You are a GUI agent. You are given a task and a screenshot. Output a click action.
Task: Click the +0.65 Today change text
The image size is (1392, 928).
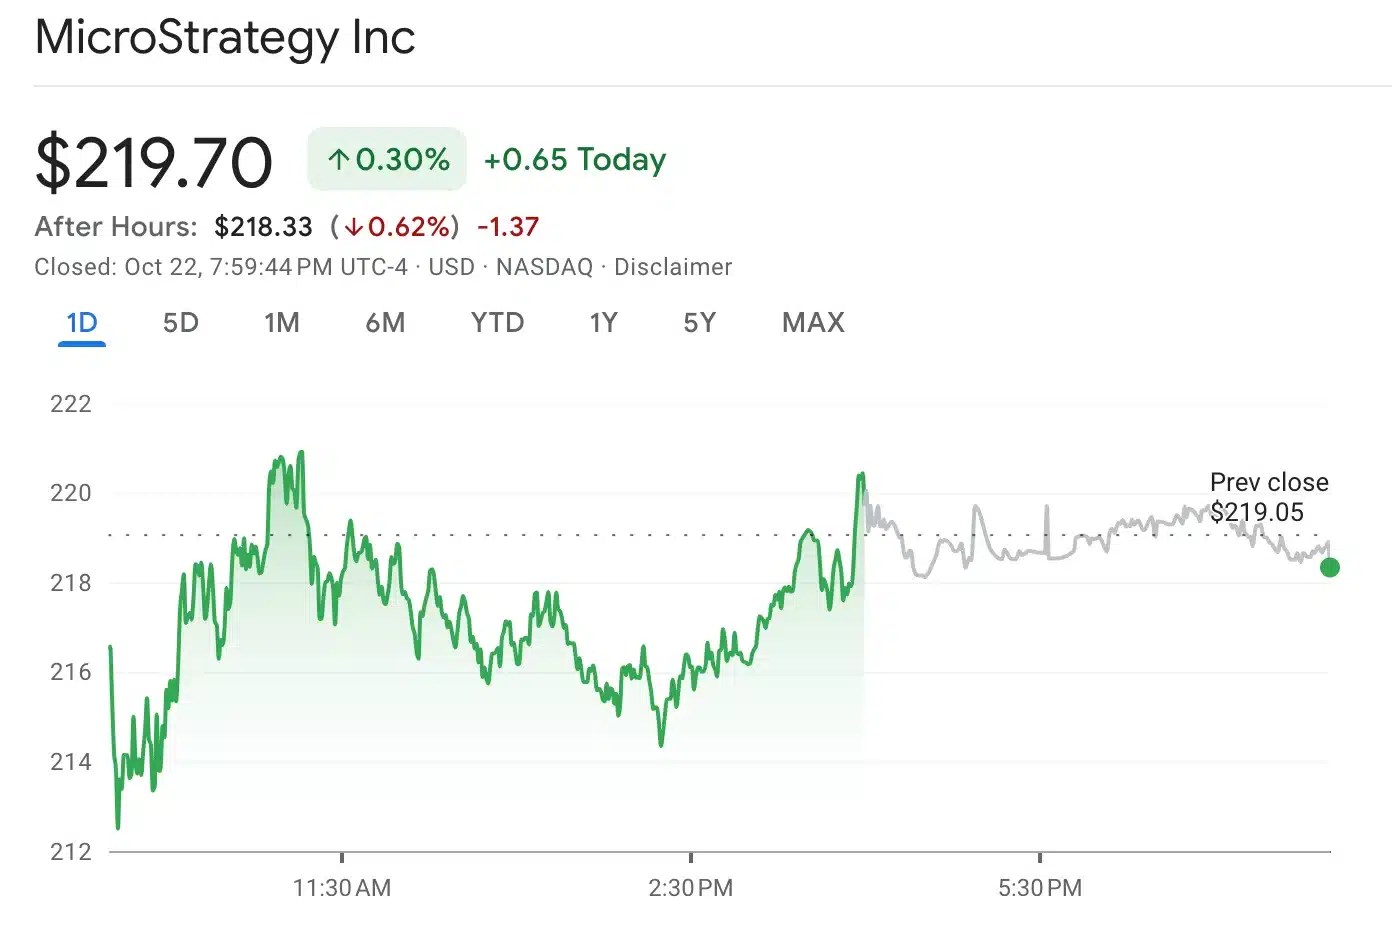[x=575, y=160]
